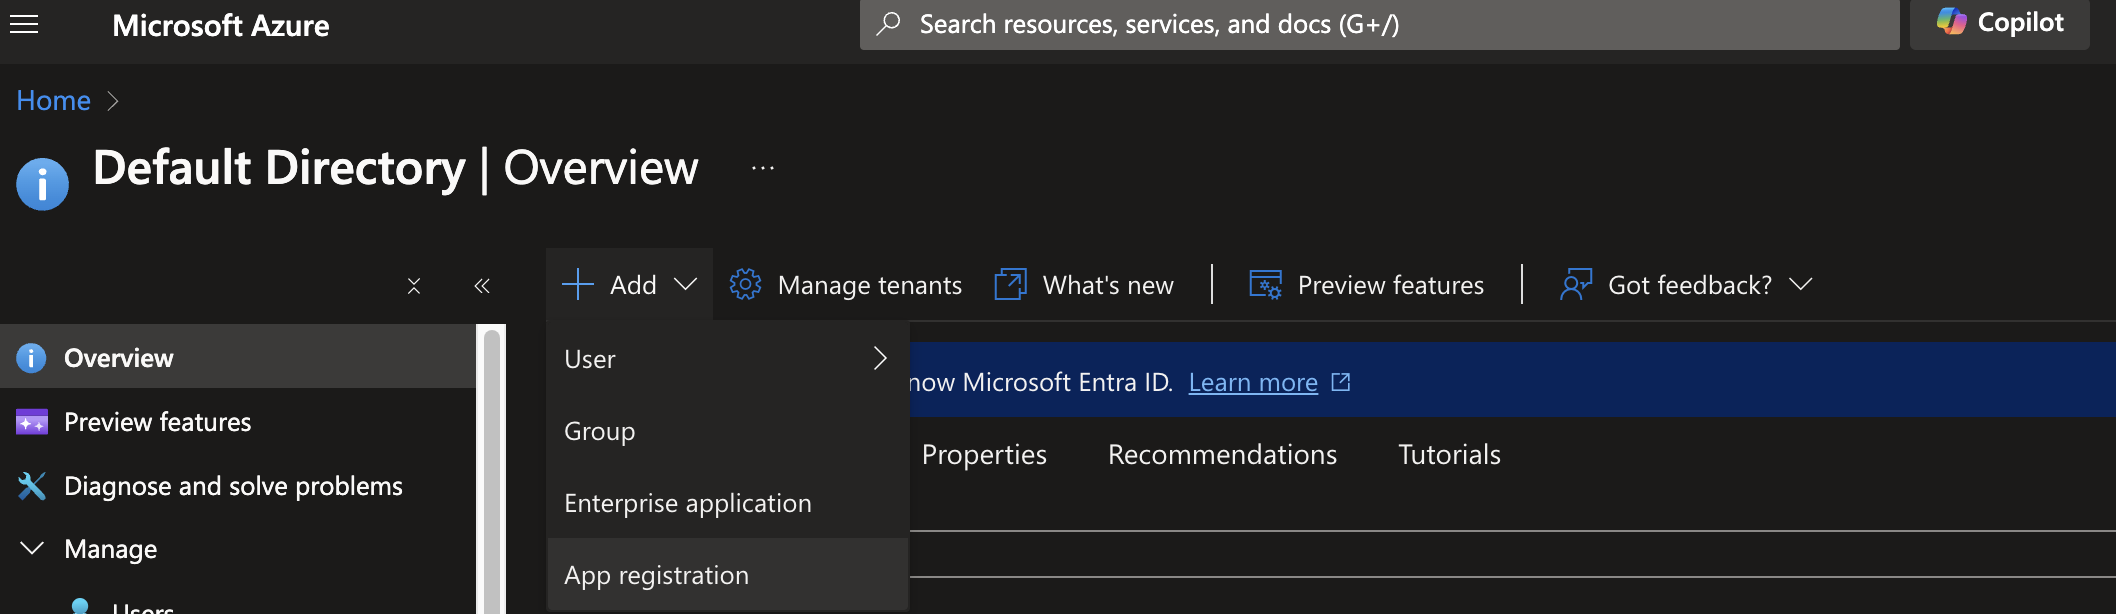Expand the Got feedback dropdown chevron

1800,285
